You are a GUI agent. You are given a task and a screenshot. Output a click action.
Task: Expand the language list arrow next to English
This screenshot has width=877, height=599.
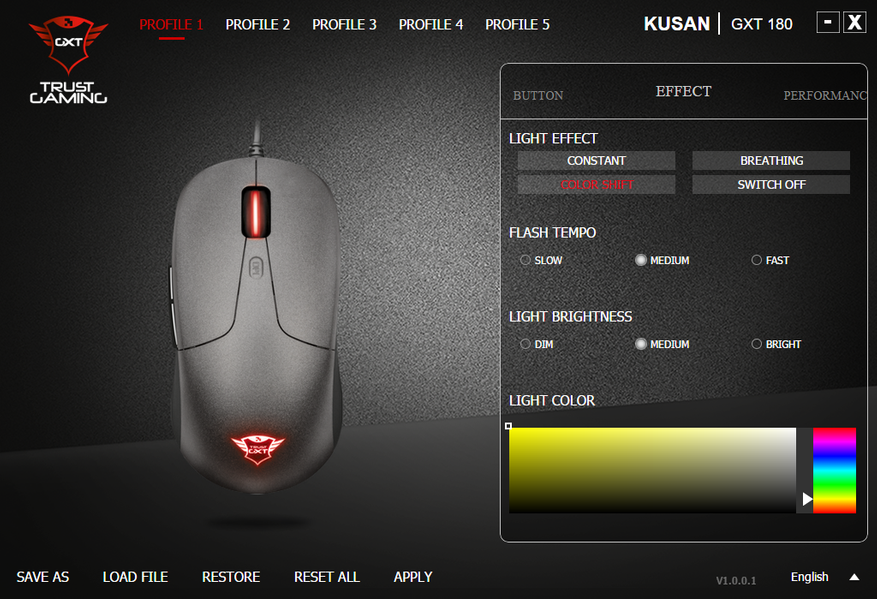pos(854,577)
